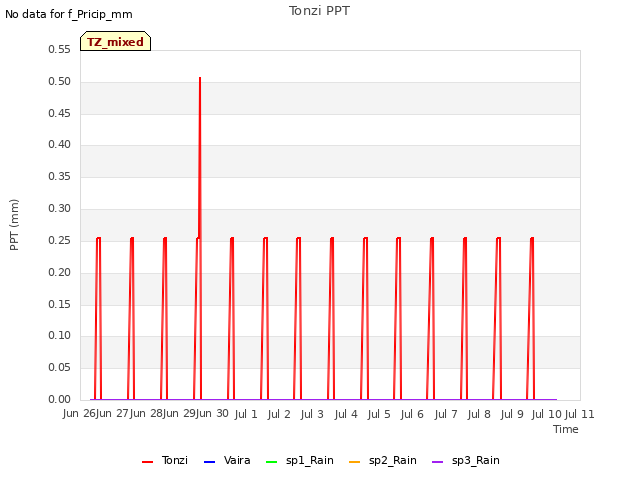Click the TZ_mixed annotation box
This screenshot has width=640, height=480.
(116, 41)
